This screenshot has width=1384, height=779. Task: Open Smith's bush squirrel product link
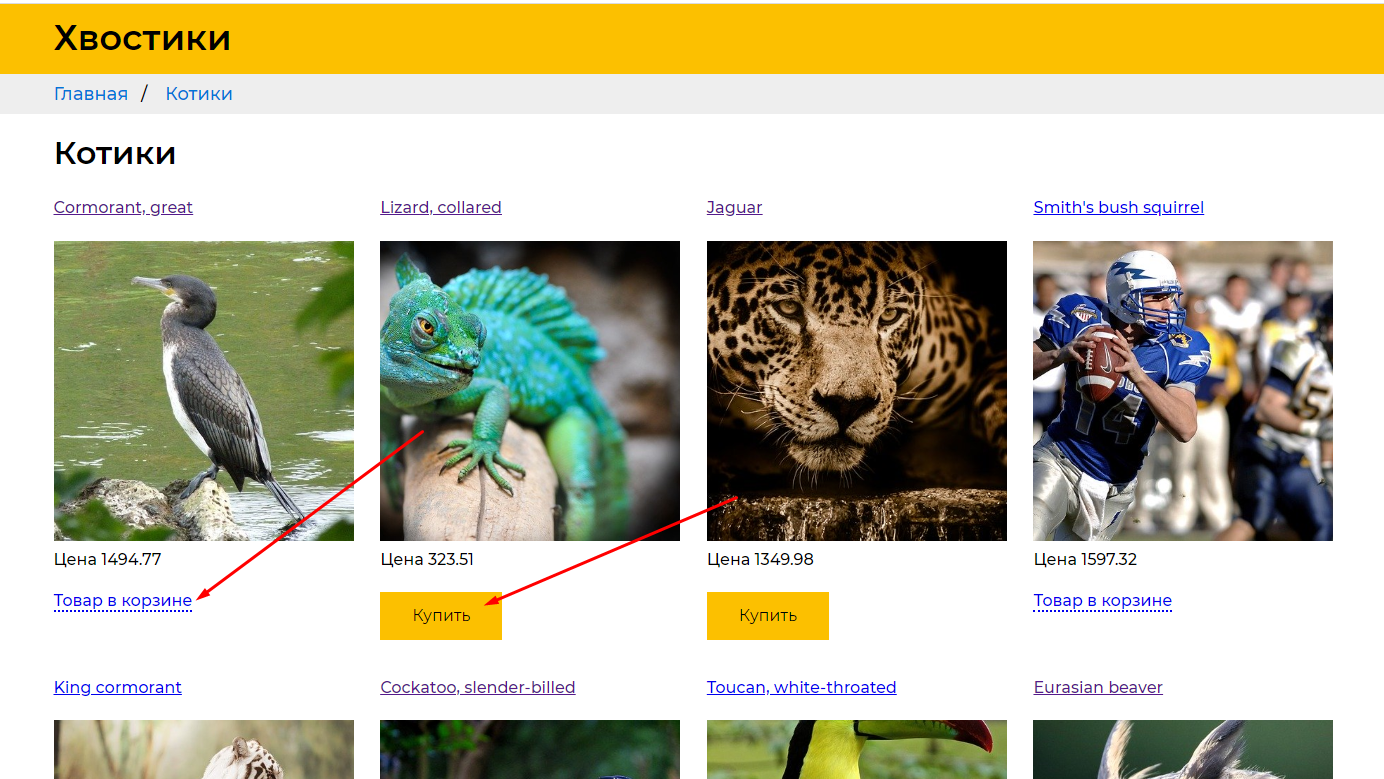(1118, 208)
